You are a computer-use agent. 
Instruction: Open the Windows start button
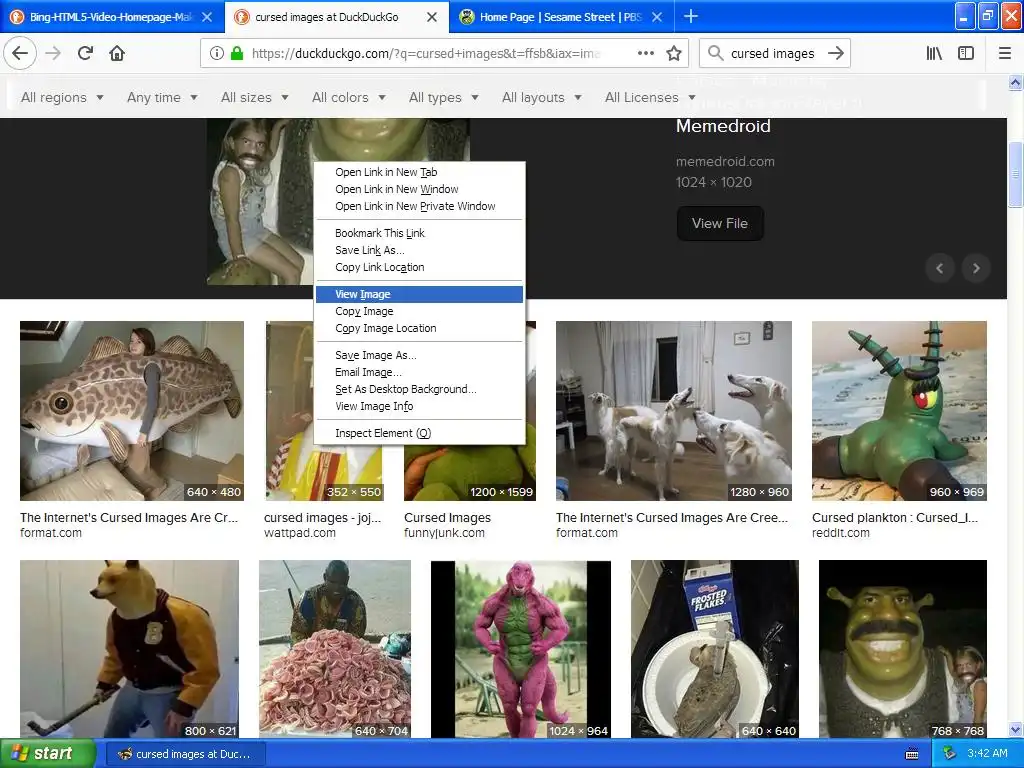(x=47, y=754)
